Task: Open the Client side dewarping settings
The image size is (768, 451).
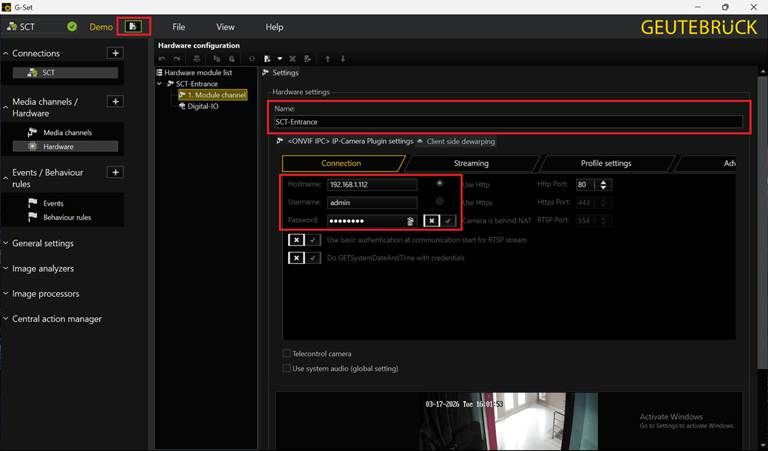Action: click(x=456, y=141)
